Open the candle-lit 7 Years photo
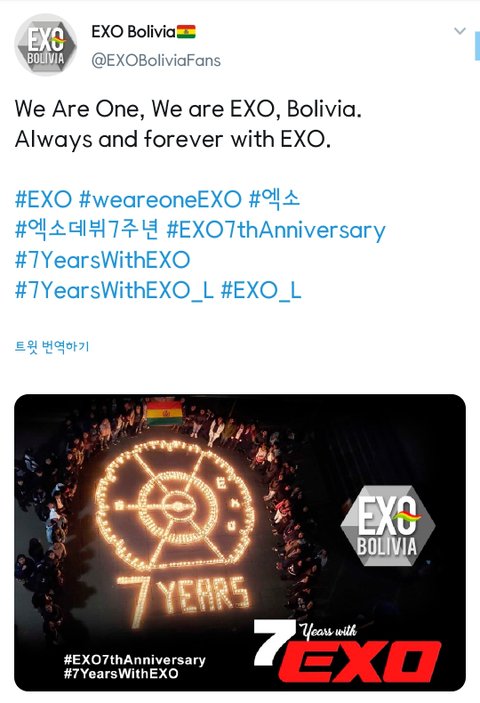 (x=240, y=543)
